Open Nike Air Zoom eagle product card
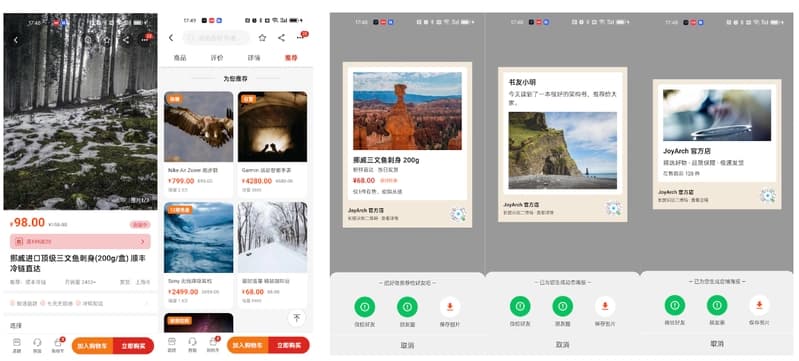 point(199,144)
